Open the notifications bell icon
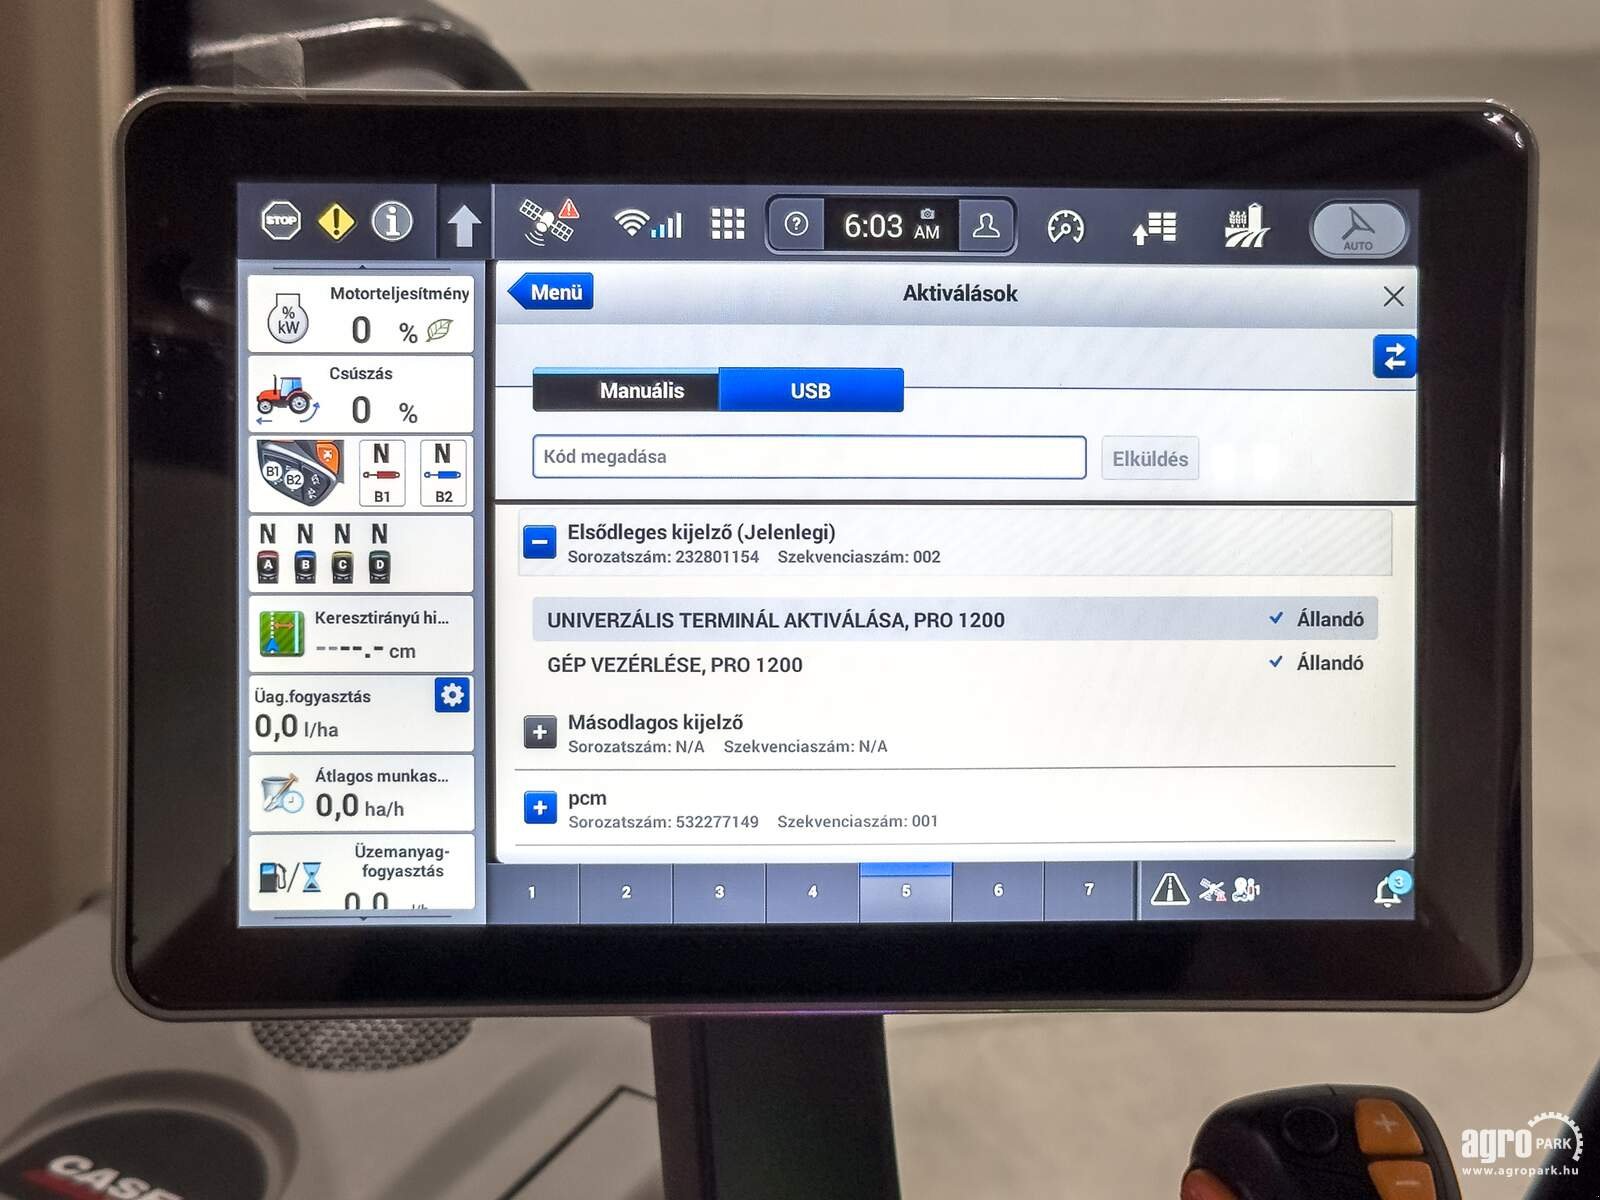1600x1200 pixels. (x=1388, y=890)
